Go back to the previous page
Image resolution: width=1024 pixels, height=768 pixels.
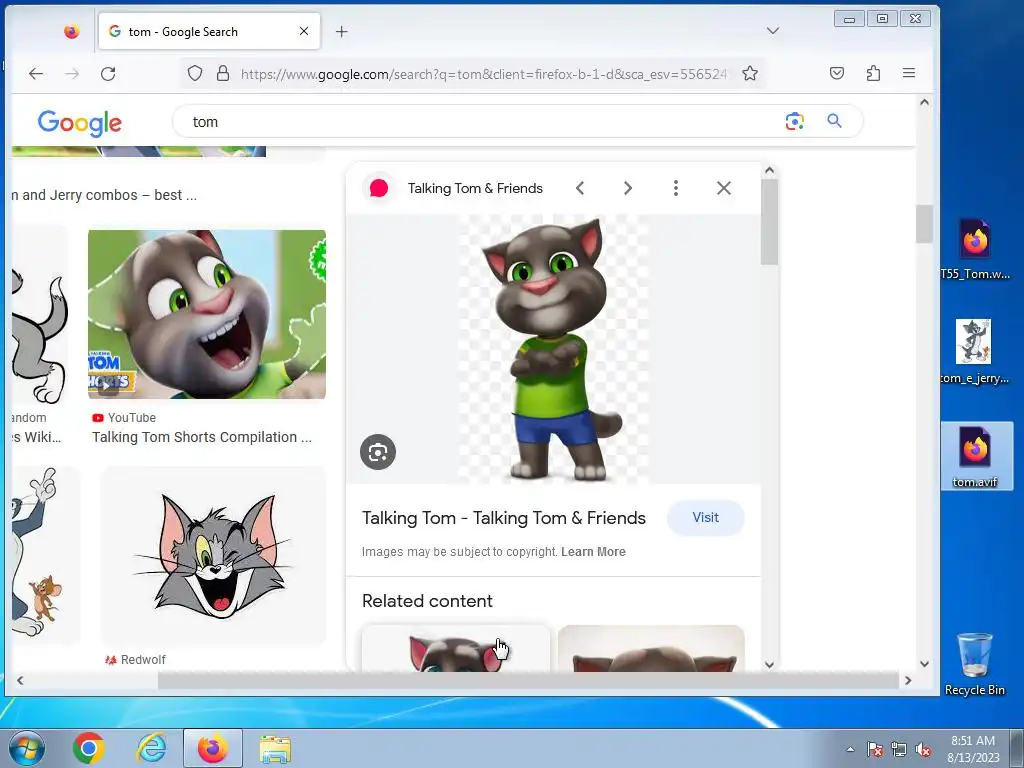coord(36,74)
